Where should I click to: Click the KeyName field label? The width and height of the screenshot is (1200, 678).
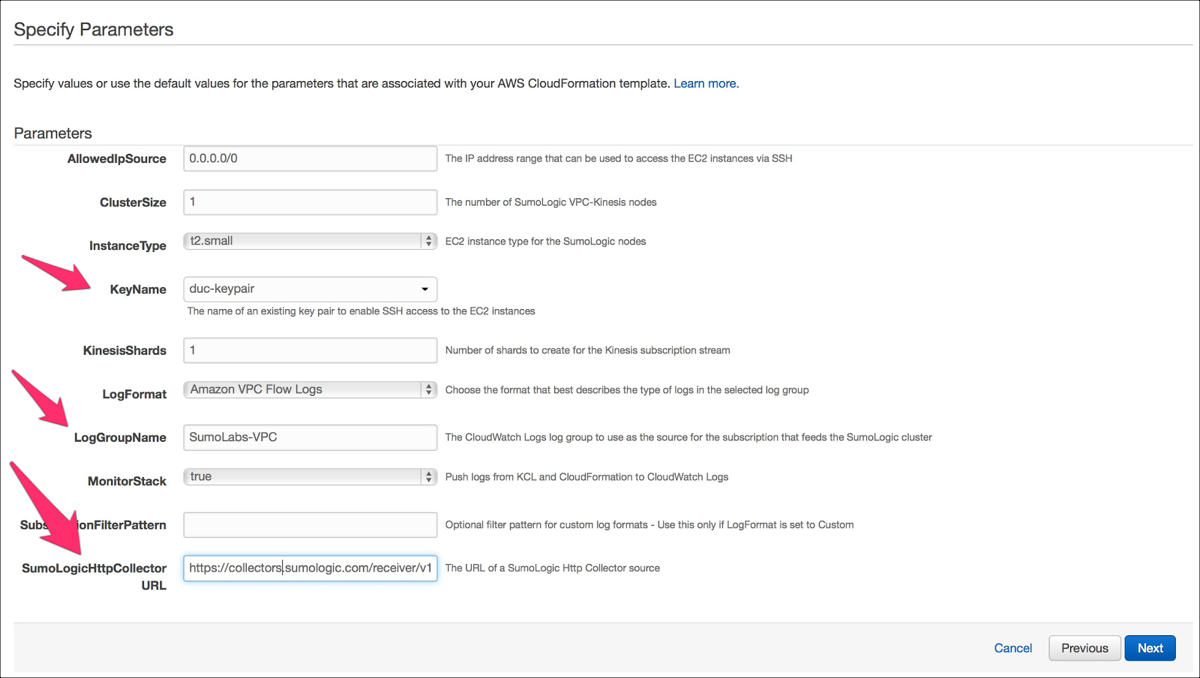(x=138, y=289)
